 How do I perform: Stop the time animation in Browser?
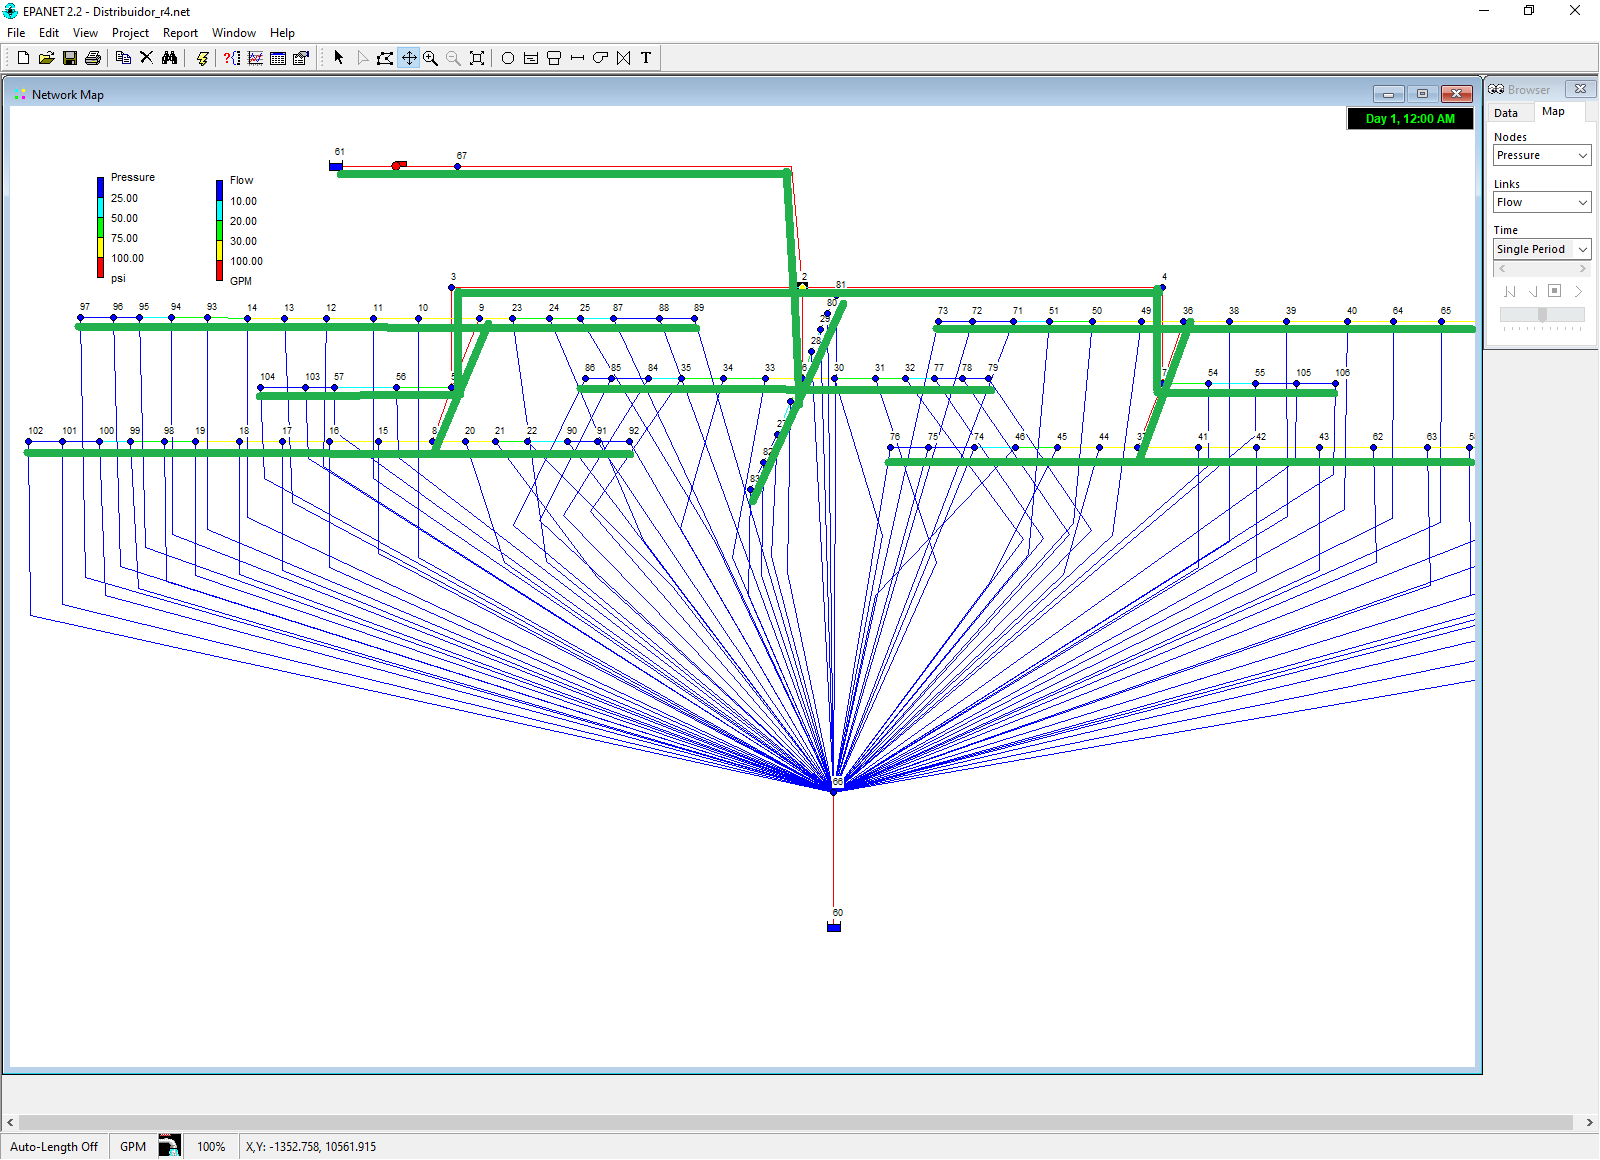point(1554,291)
